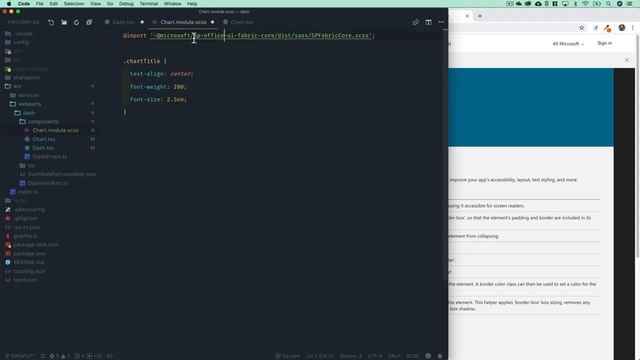
Task: Click the Spaces indentation status item
Action: pyautogui.click(x=350, y=356)
